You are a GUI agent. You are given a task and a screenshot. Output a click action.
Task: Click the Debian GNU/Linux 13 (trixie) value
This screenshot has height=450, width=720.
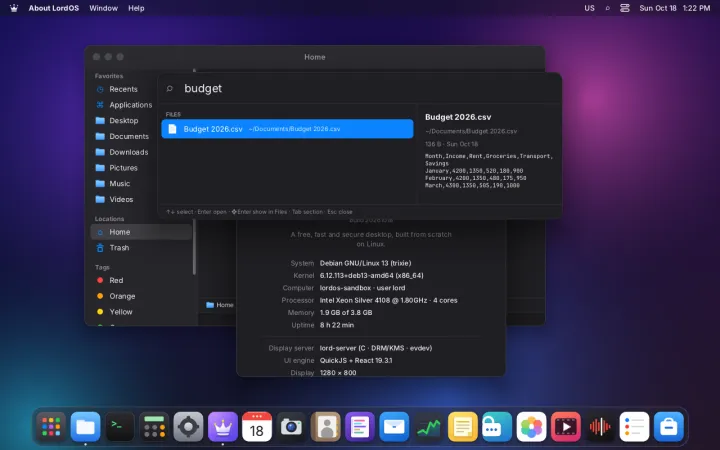(x=366, y=263)
